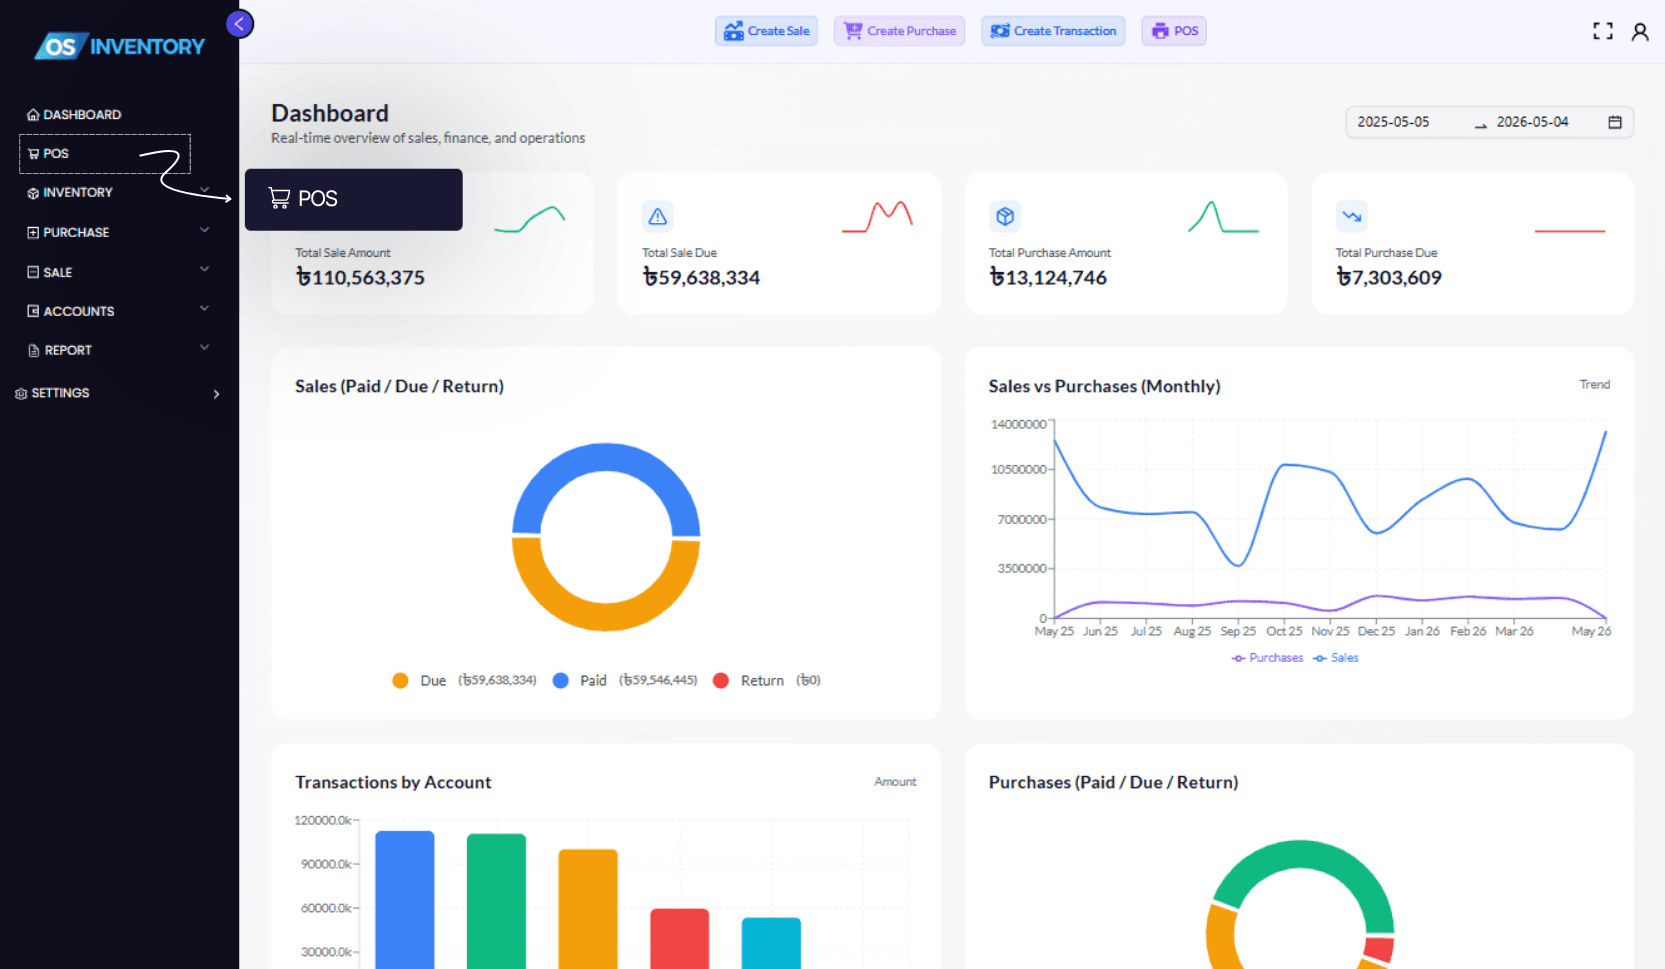Toggle fullscreen mode icon in the header
Image resolution: width=1665 pixels, height=969 pixels.
[1603, 31]
